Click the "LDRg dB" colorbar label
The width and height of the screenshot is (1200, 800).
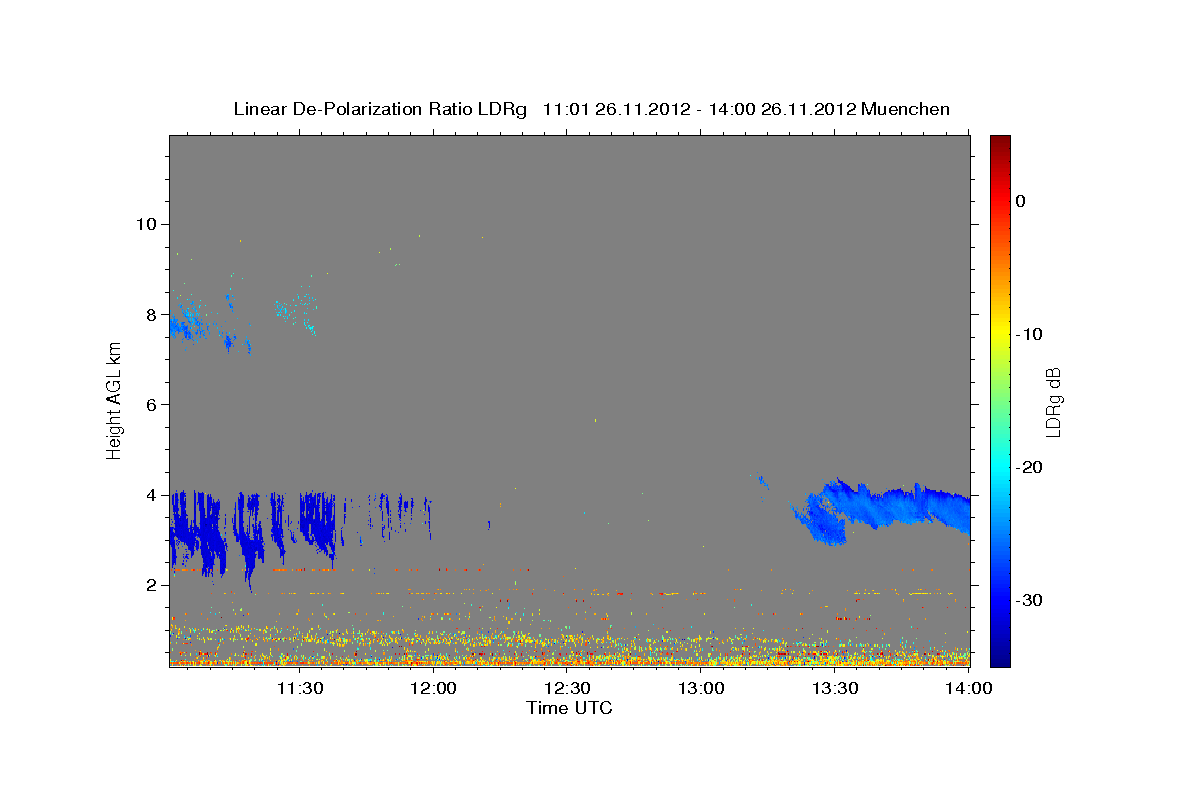pos(1052,402)
